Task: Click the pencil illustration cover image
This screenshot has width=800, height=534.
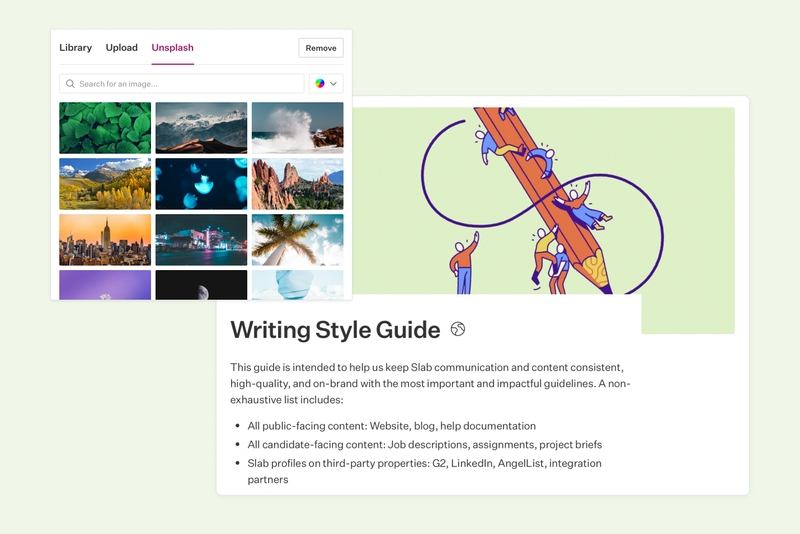Action: [x=540, y=200]
